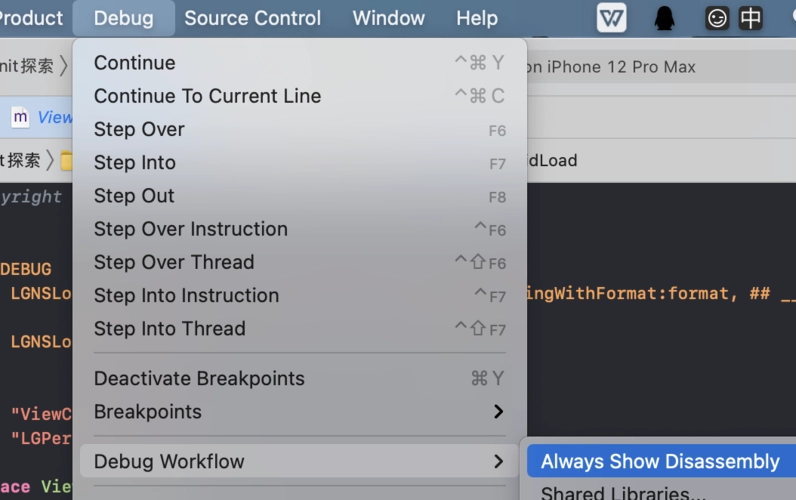Choose Step Into from Debug menu
This screenshot has height=500, width=796.
point(134,162)
